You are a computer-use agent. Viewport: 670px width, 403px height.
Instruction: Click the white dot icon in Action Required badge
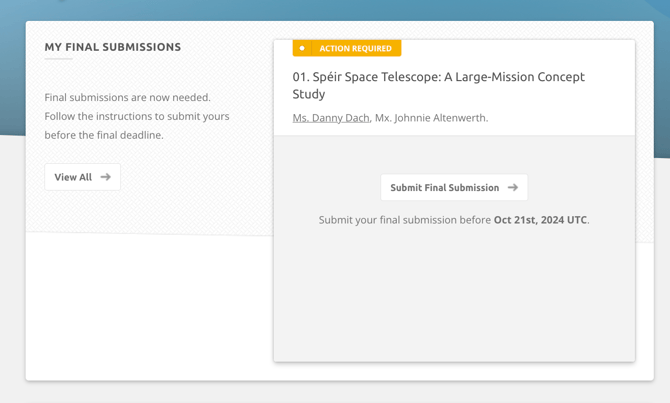pyautogui.click(x=302, y=48)
